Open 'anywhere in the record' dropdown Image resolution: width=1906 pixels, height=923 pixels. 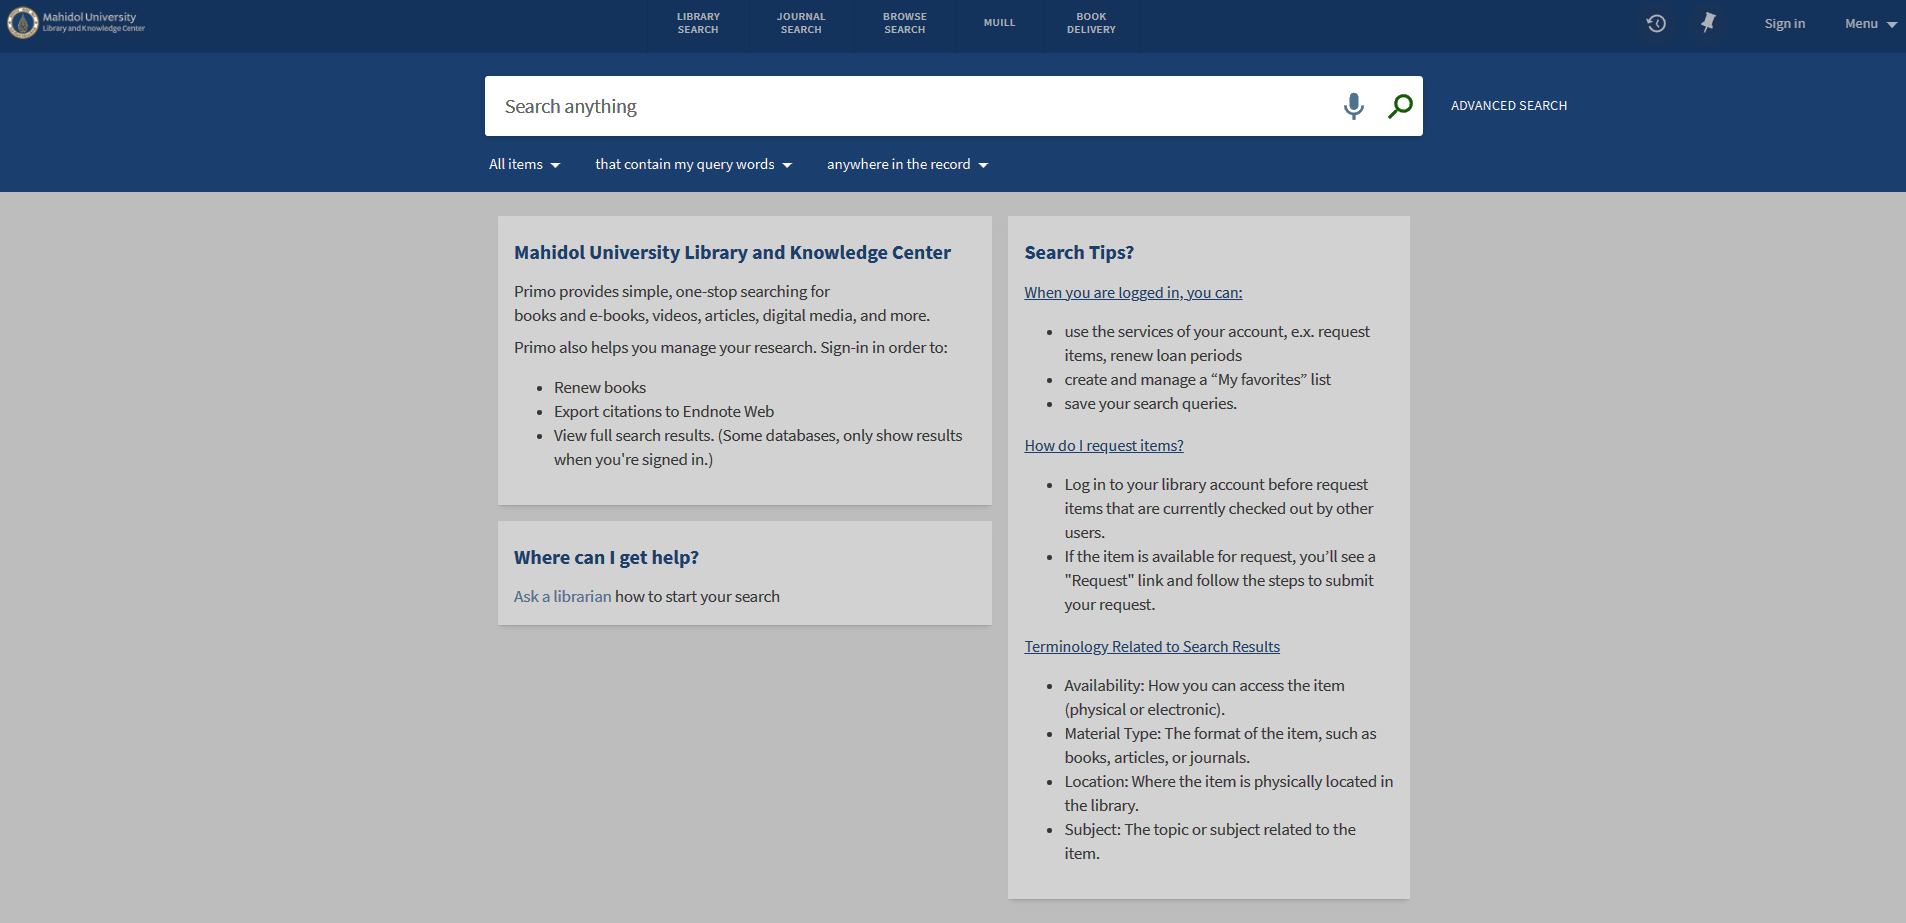[x=908, y=164]
